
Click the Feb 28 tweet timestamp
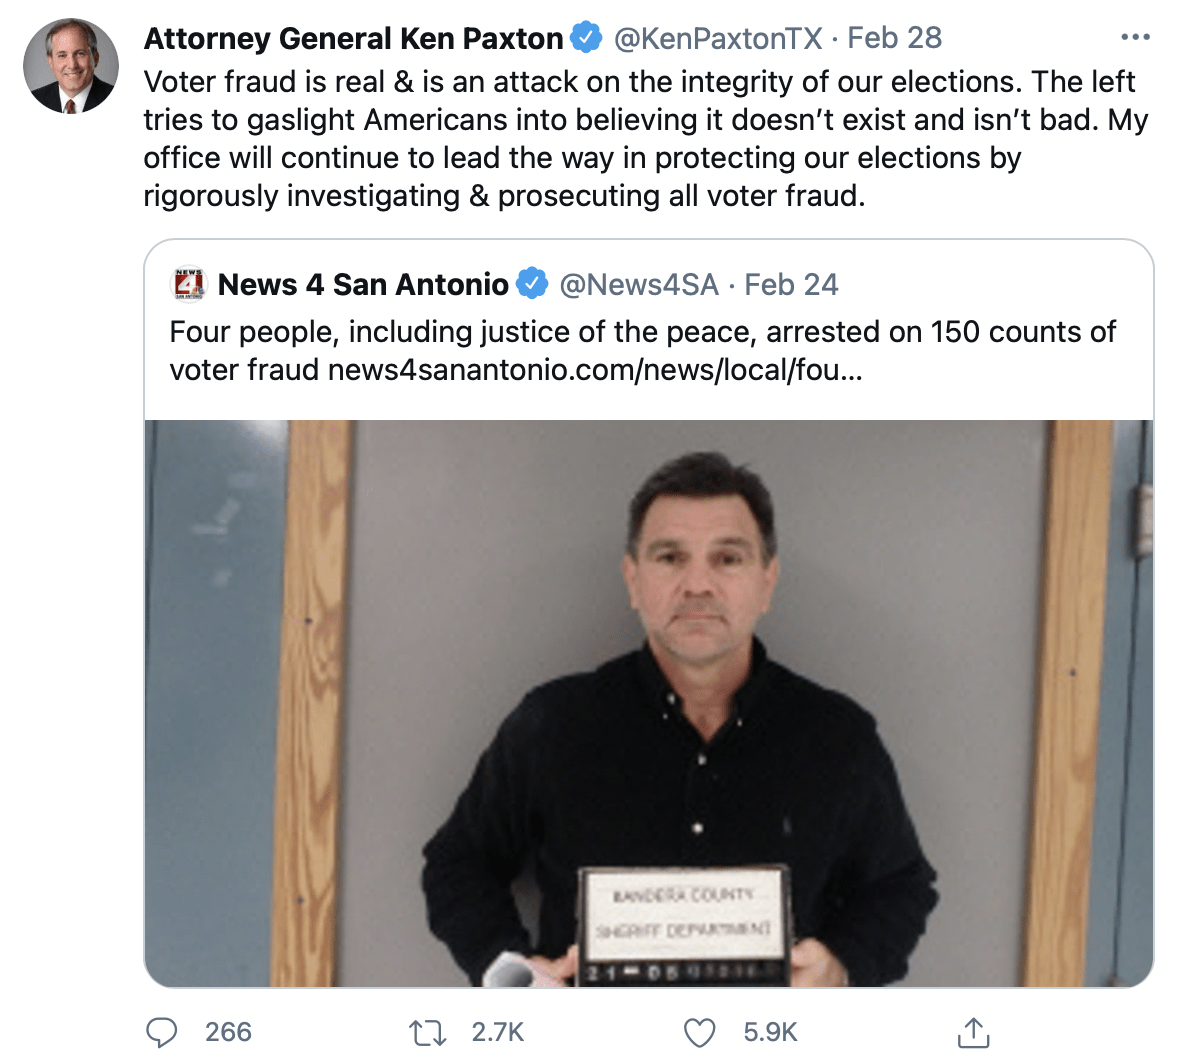[x=894, y=38]
